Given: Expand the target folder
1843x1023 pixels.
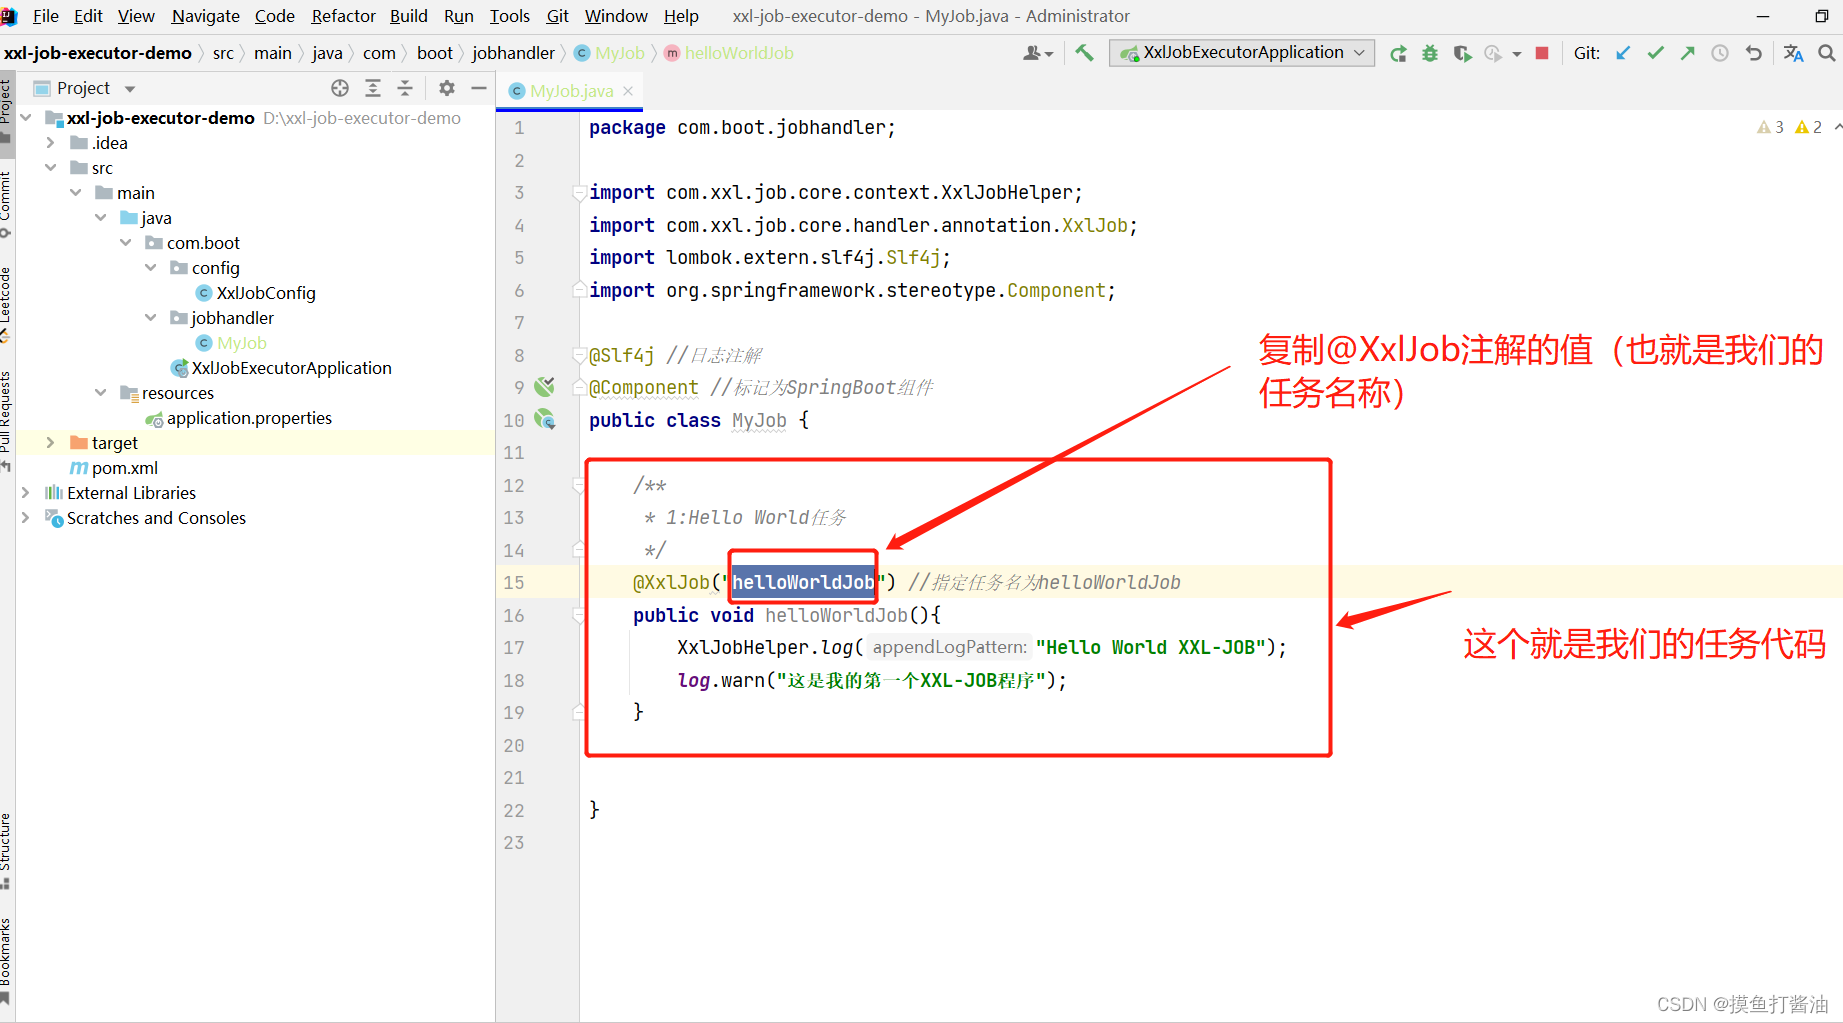Looking at the screenshot, I should coord(51,443).
